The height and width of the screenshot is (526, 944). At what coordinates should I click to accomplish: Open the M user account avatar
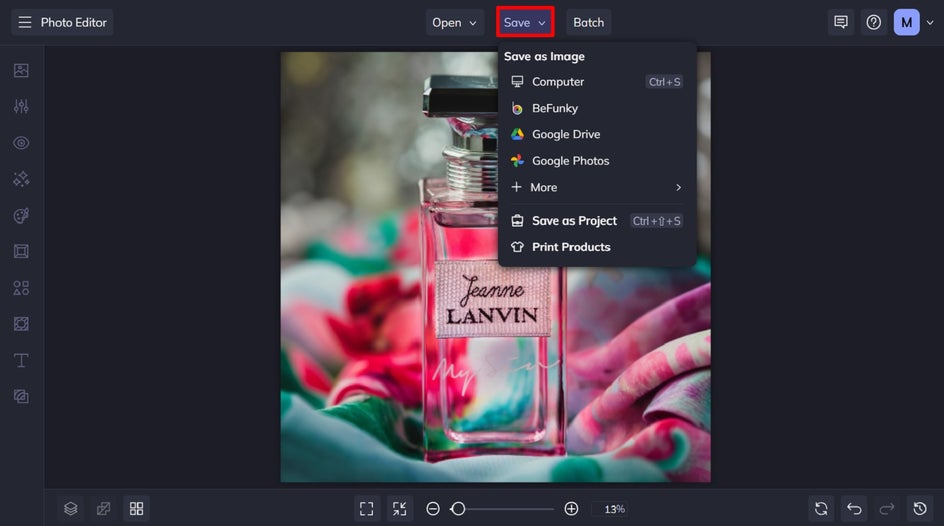(907, 22)
